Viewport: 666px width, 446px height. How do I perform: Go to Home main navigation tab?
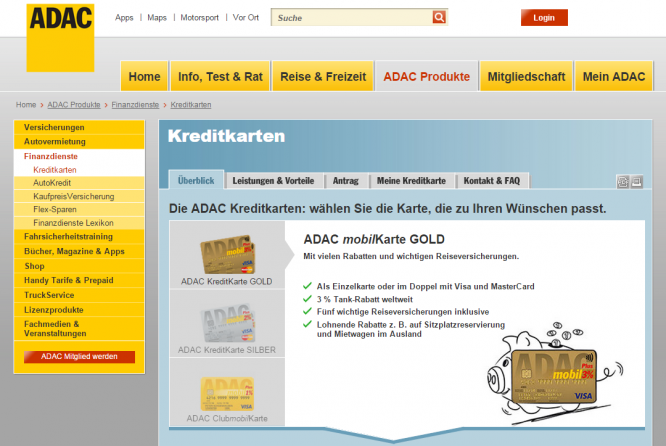click(x=144, y=76)
